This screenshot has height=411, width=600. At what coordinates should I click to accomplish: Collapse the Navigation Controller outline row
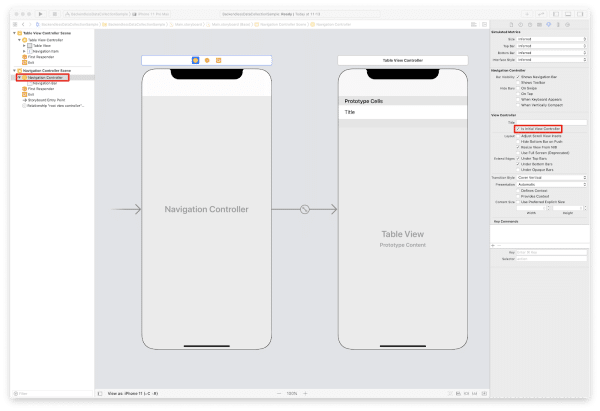(x=20, y=78)
